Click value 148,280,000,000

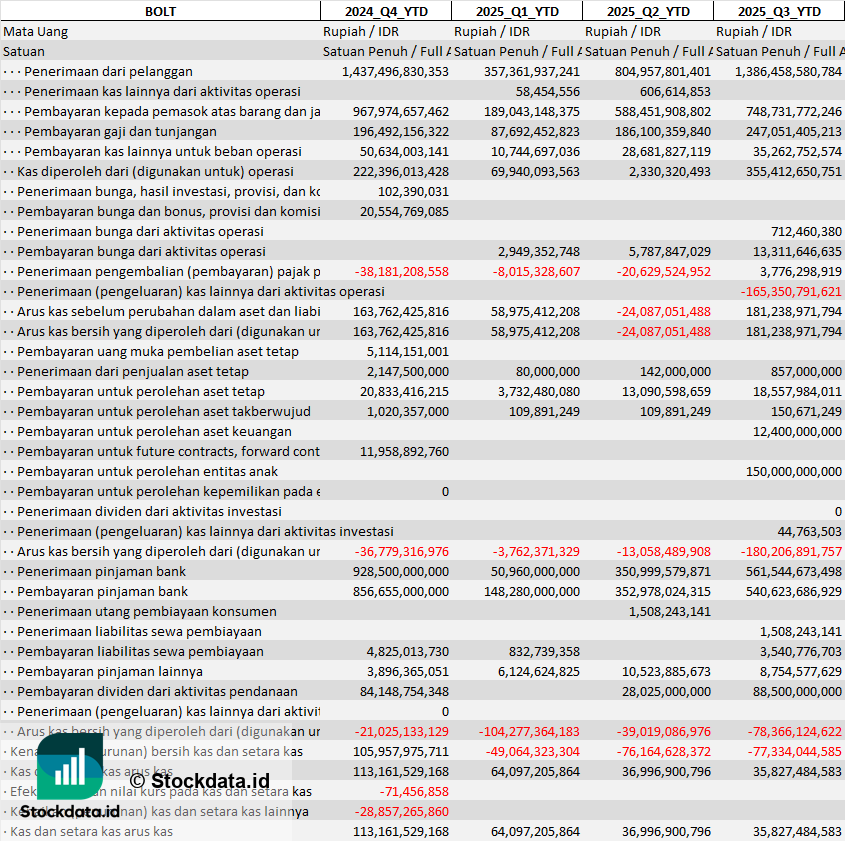tap(532, 592)
